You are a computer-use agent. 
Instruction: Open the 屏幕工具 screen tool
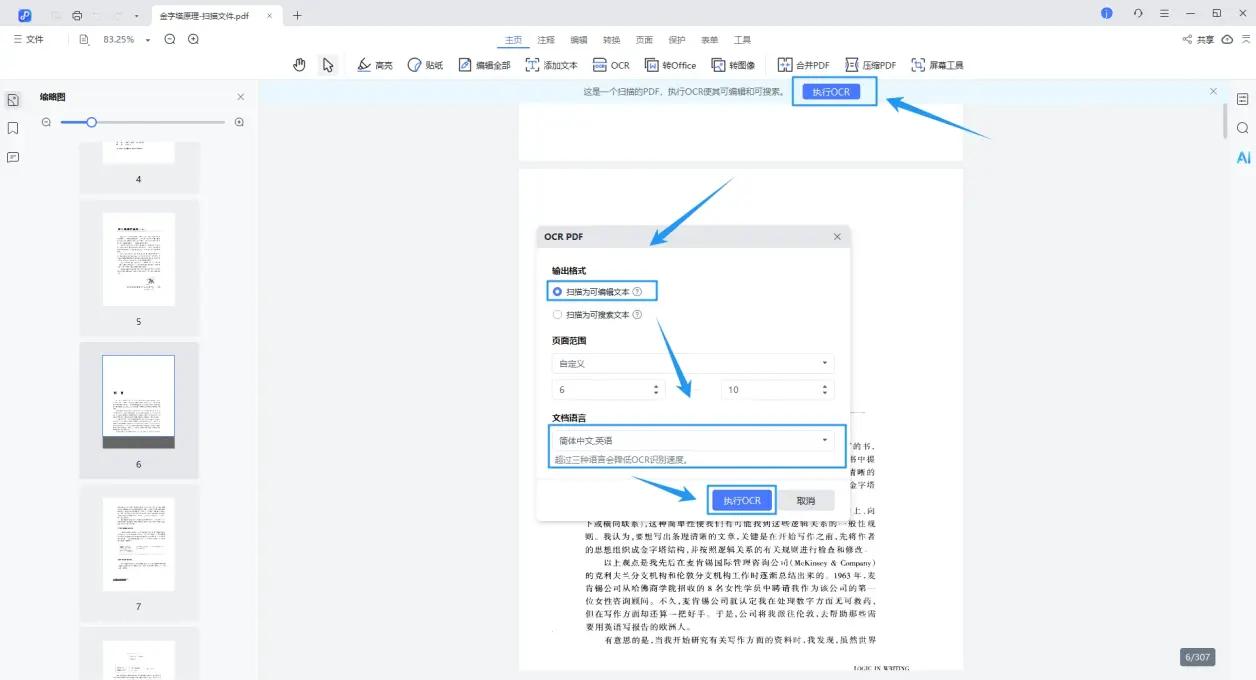tap(937, 65)
